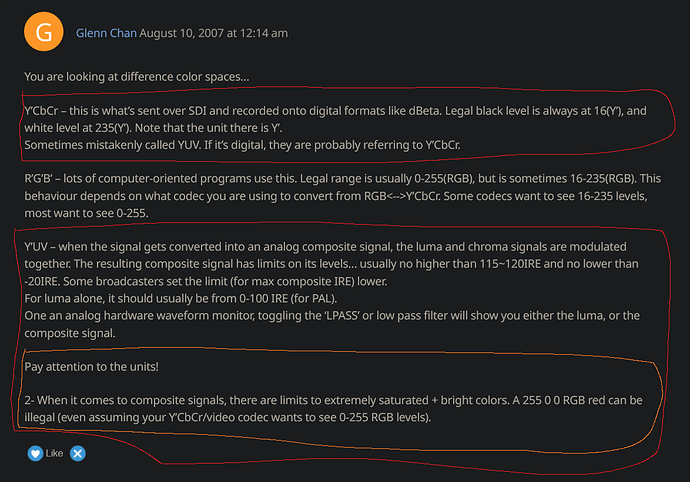Click the "255 0 0 RGB red" text

click(x=566, y=400)
